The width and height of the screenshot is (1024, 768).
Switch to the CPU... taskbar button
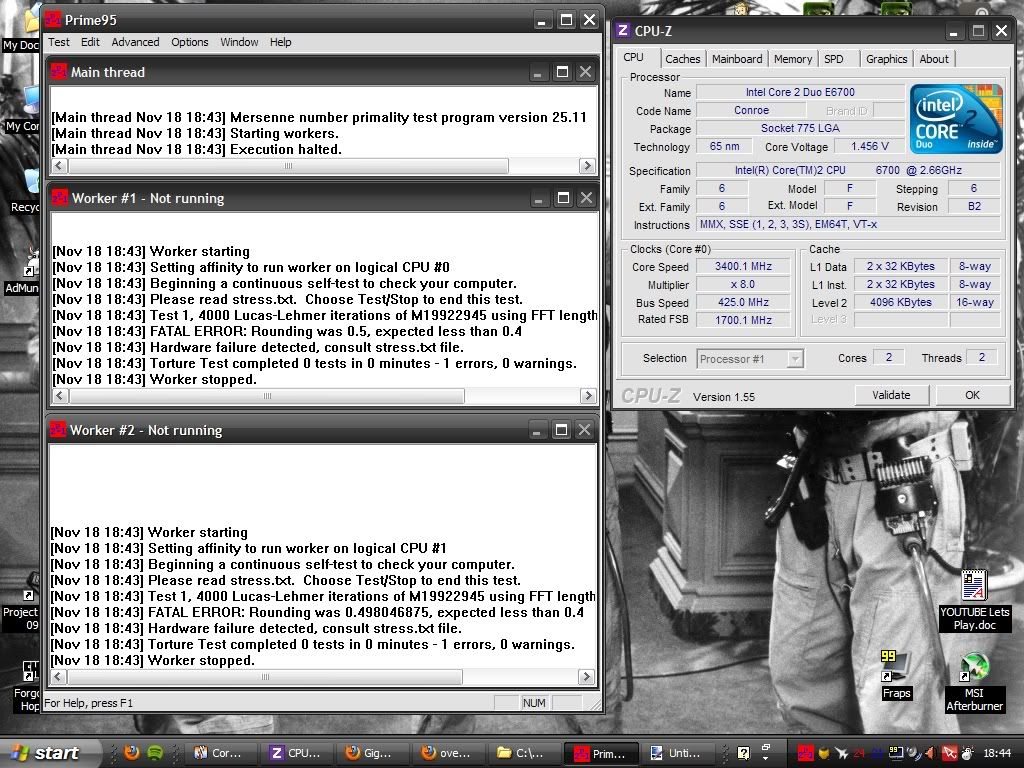click(296, 753)
